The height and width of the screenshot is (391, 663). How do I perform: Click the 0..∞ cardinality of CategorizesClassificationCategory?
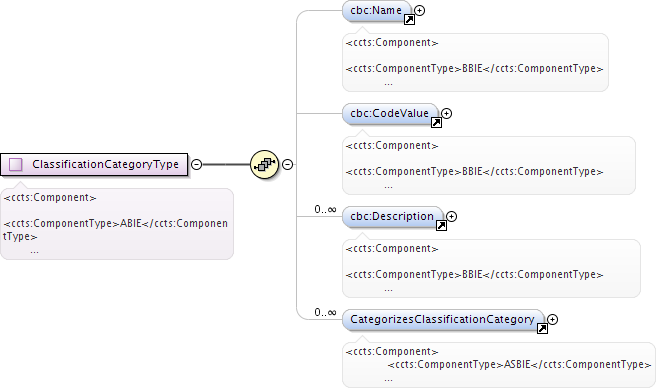[325, 313]
